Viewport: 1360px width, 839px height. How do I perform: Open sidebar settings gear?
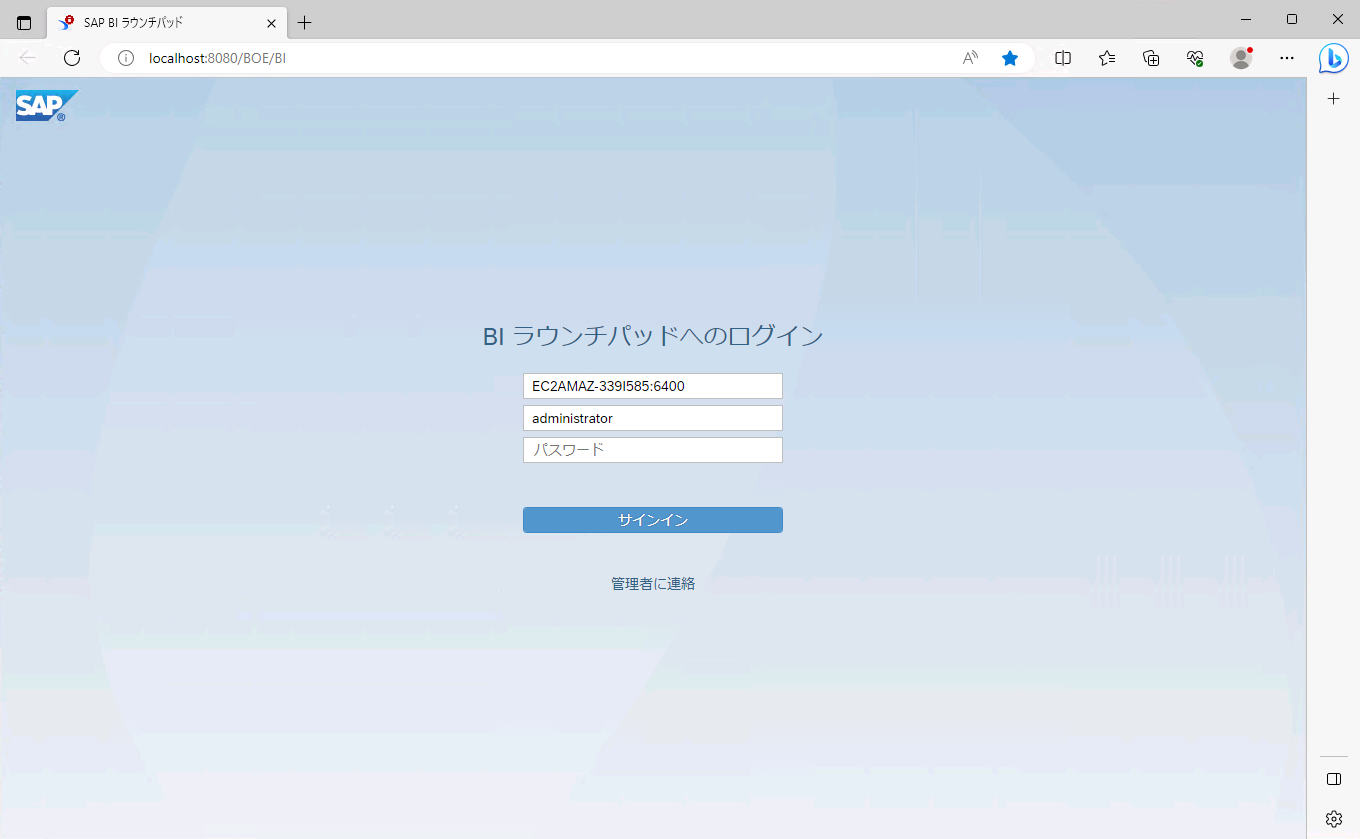[x=1333, y=819]
